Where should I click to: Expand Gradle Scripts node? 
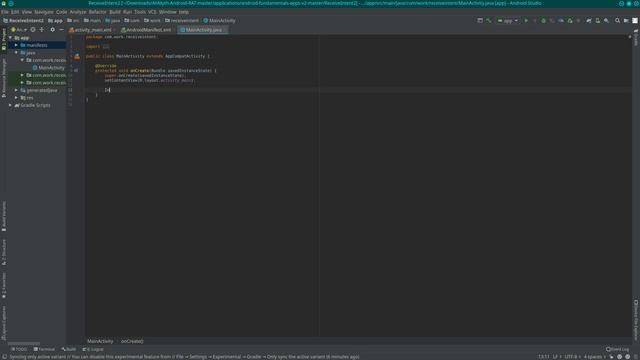coord(11,105)
